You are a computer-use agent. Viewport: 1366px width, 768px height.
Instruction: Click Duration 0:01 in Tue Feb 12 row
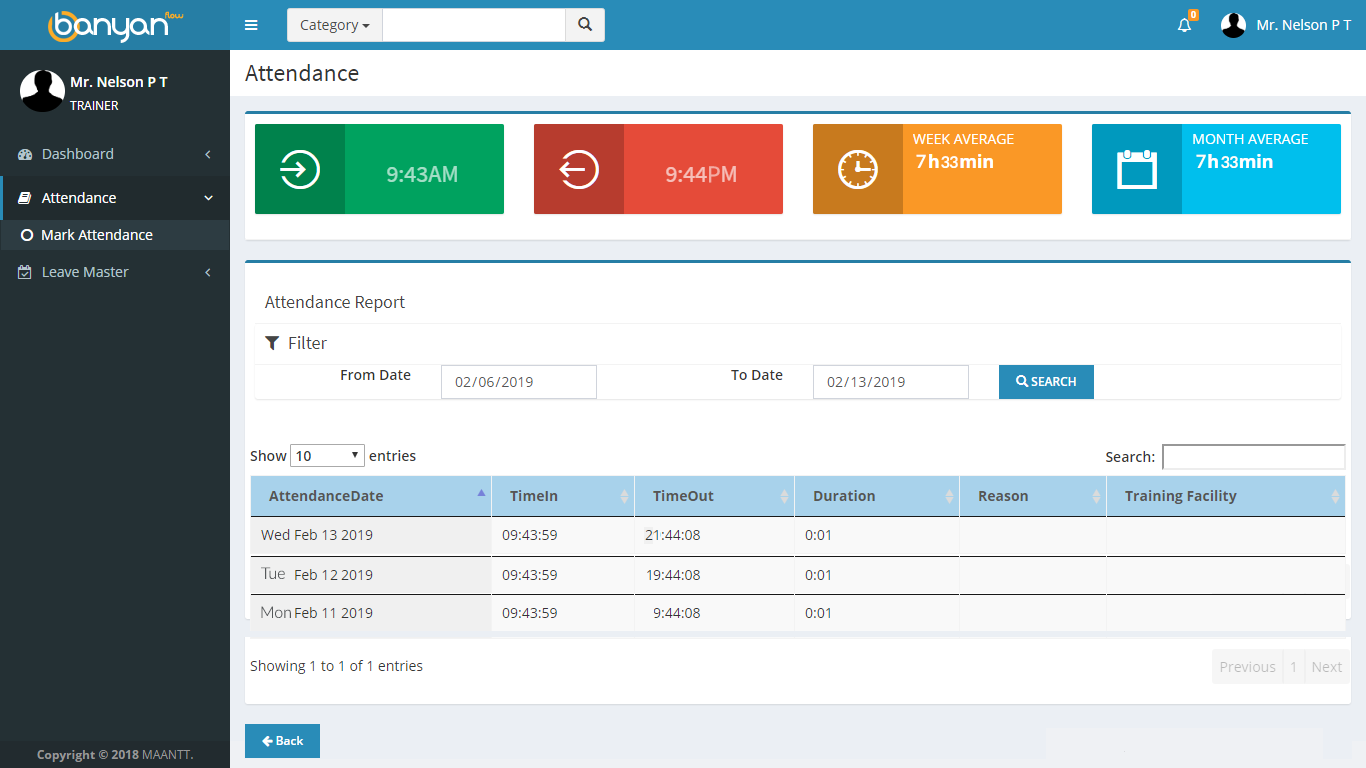coord(818,575)
